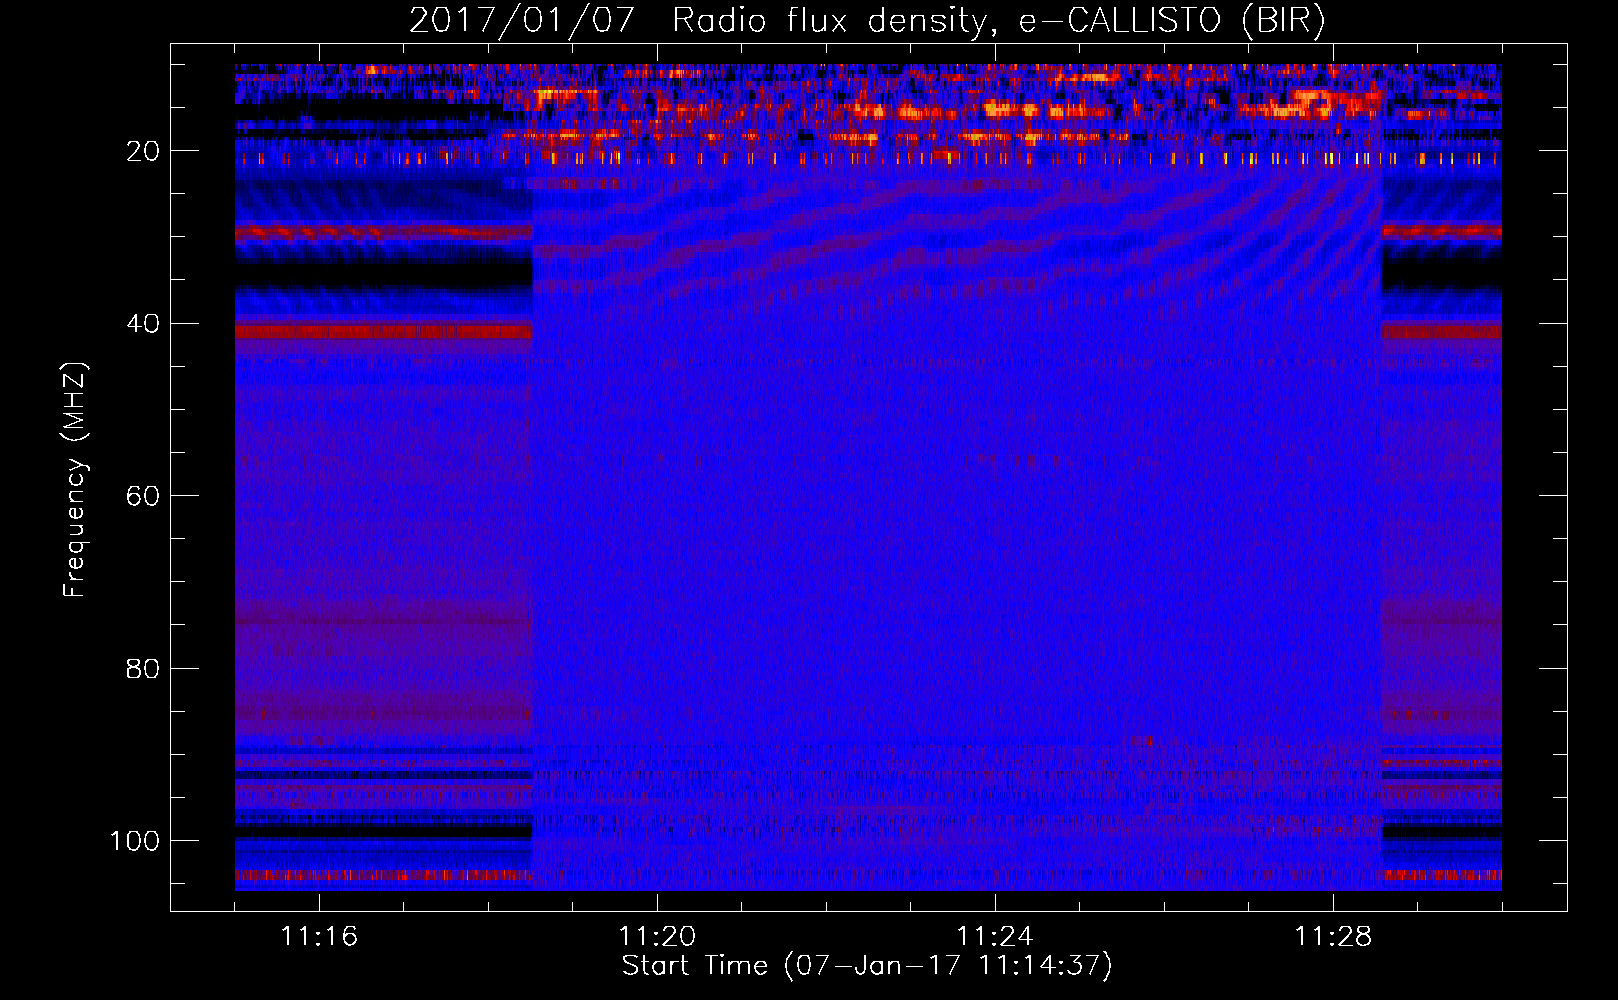
Task: Click the plot title '2017/01/07 Radio flux density'
Action: (x=867, y=21)
